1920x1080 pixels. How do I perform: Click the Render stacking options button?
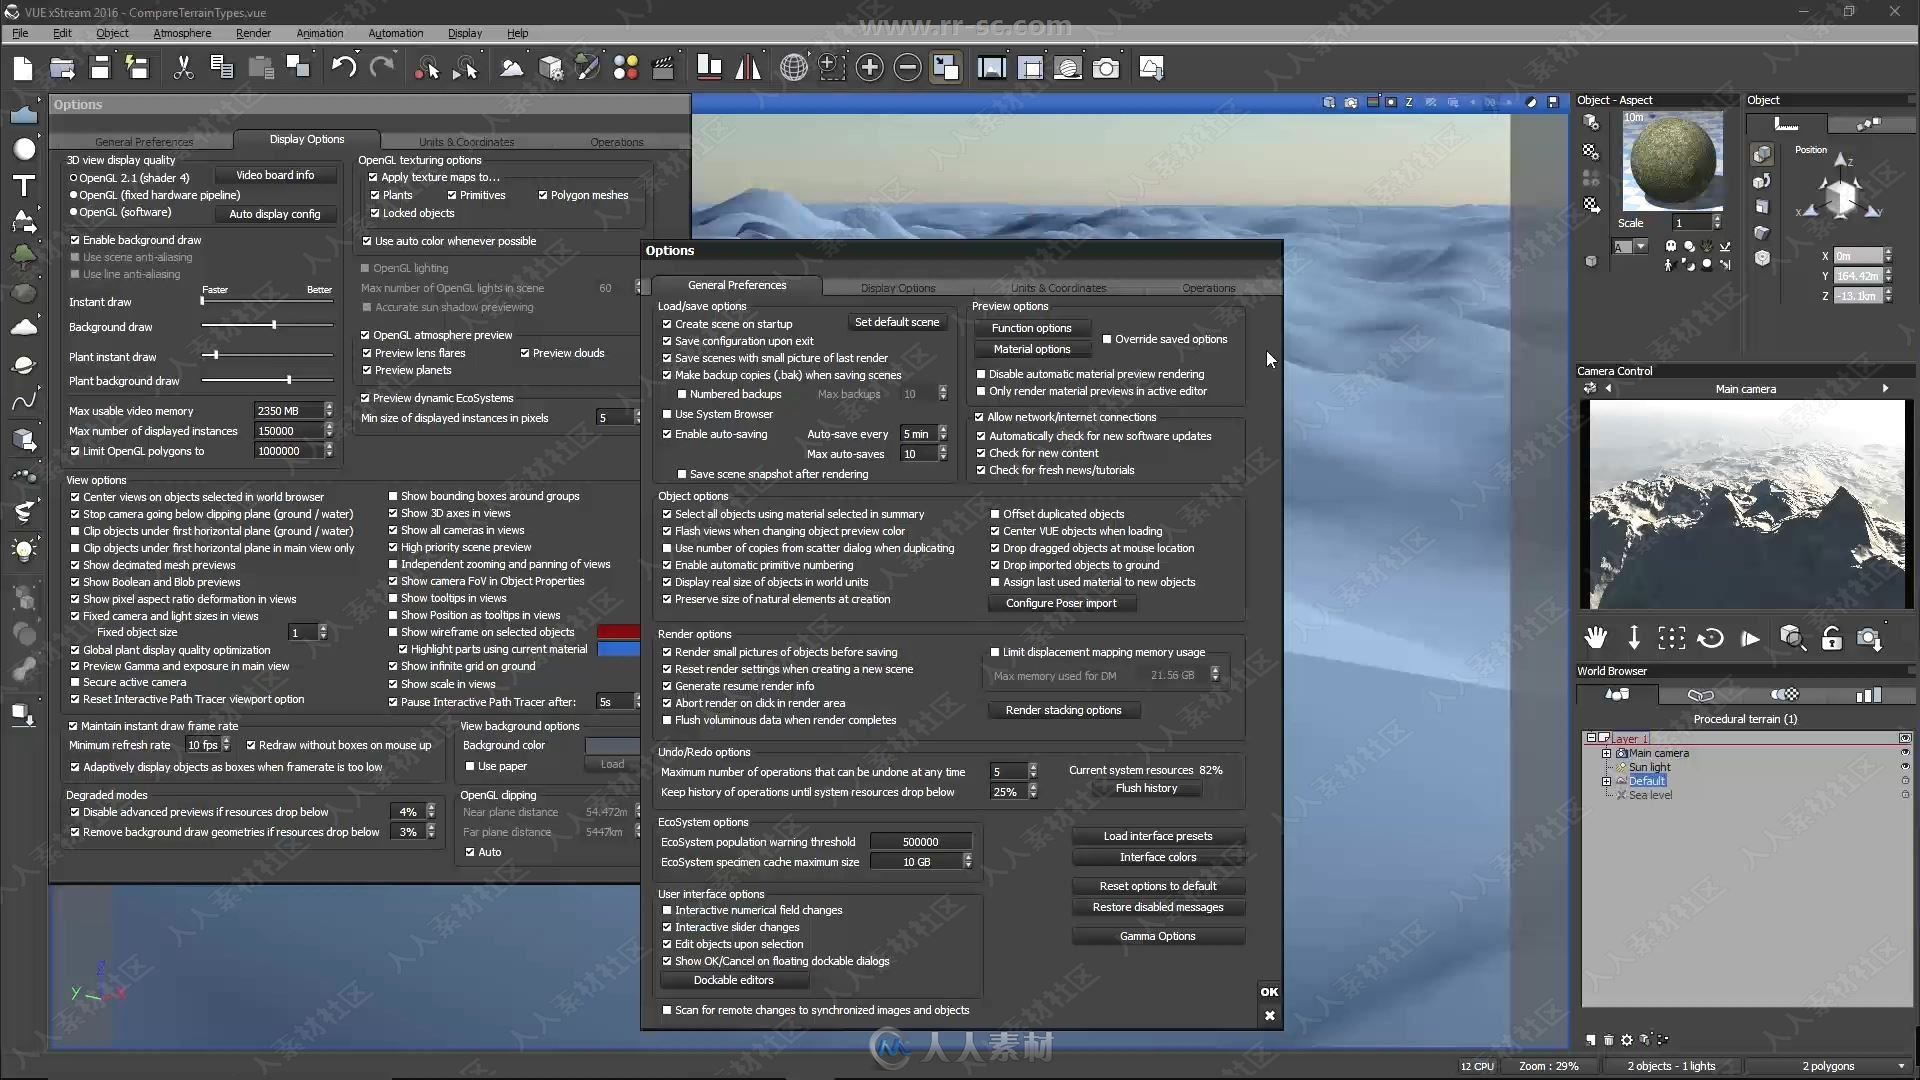point(1063,709)
